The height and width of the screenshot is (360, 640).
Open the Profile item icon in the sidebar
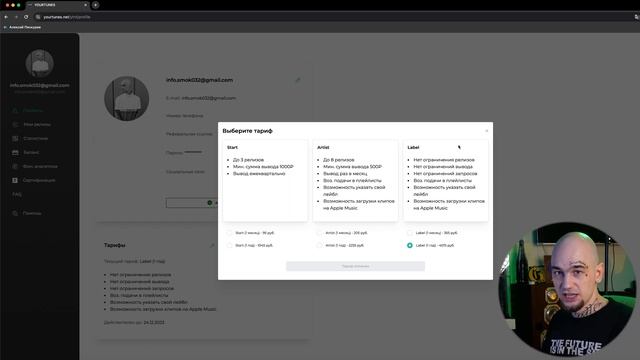(x=15, y=111)
